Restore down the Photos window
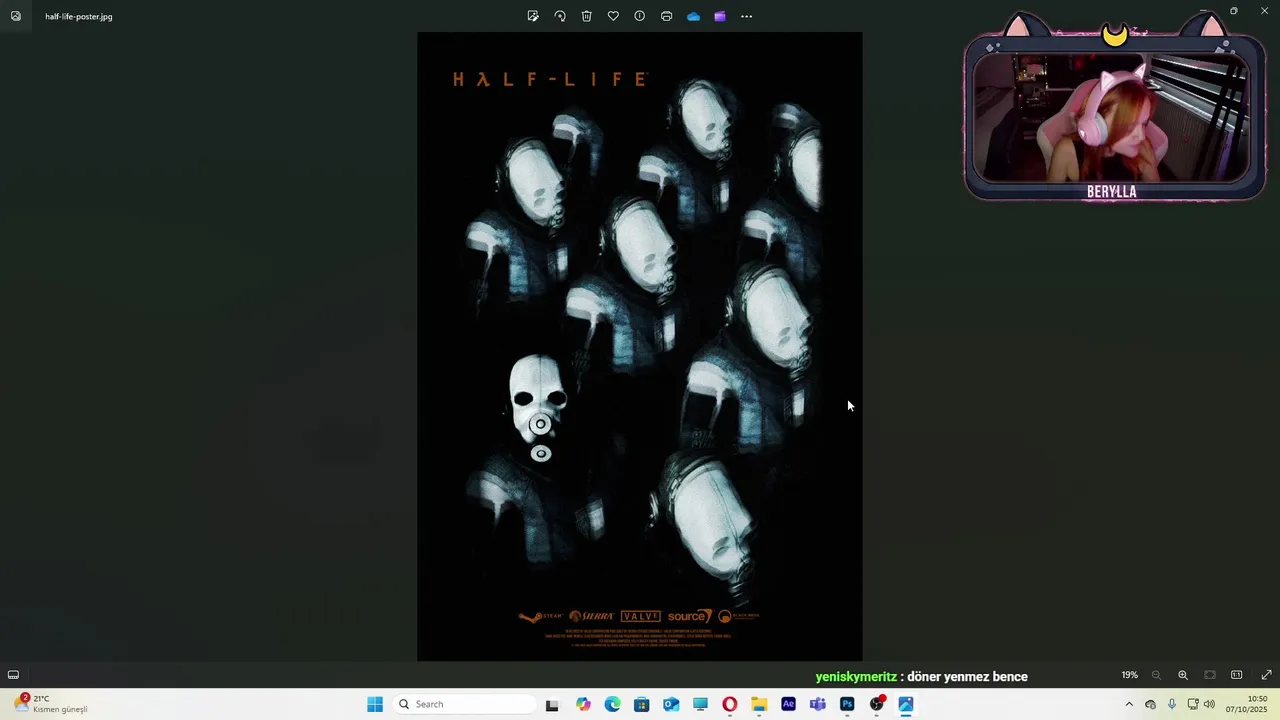 coord(1234,11)
